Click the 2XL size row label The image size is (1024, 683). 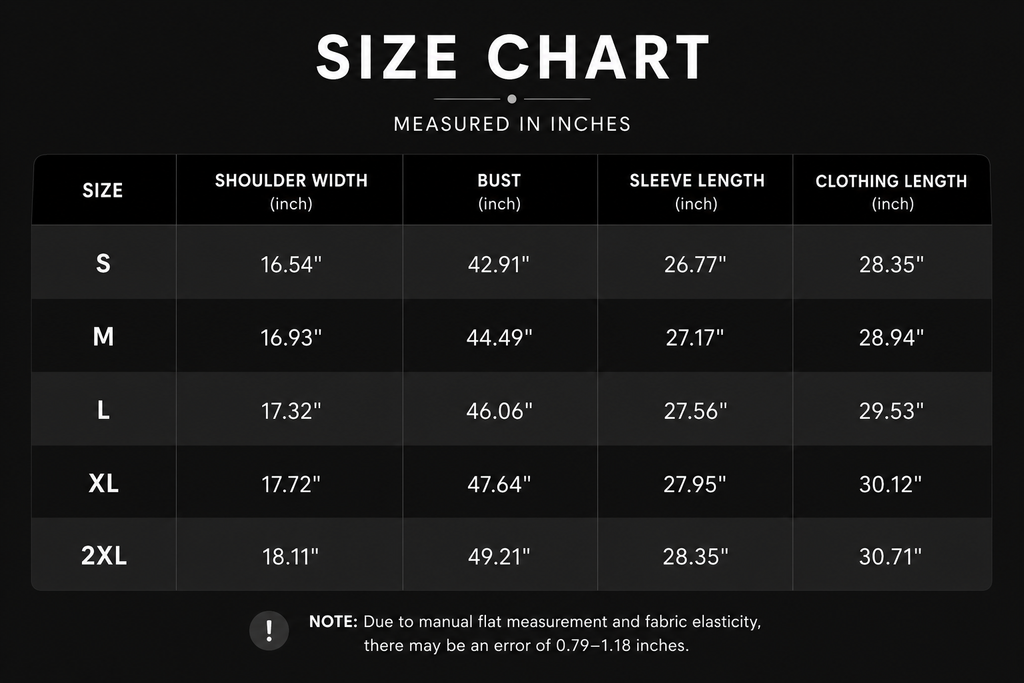click(104, 556)
